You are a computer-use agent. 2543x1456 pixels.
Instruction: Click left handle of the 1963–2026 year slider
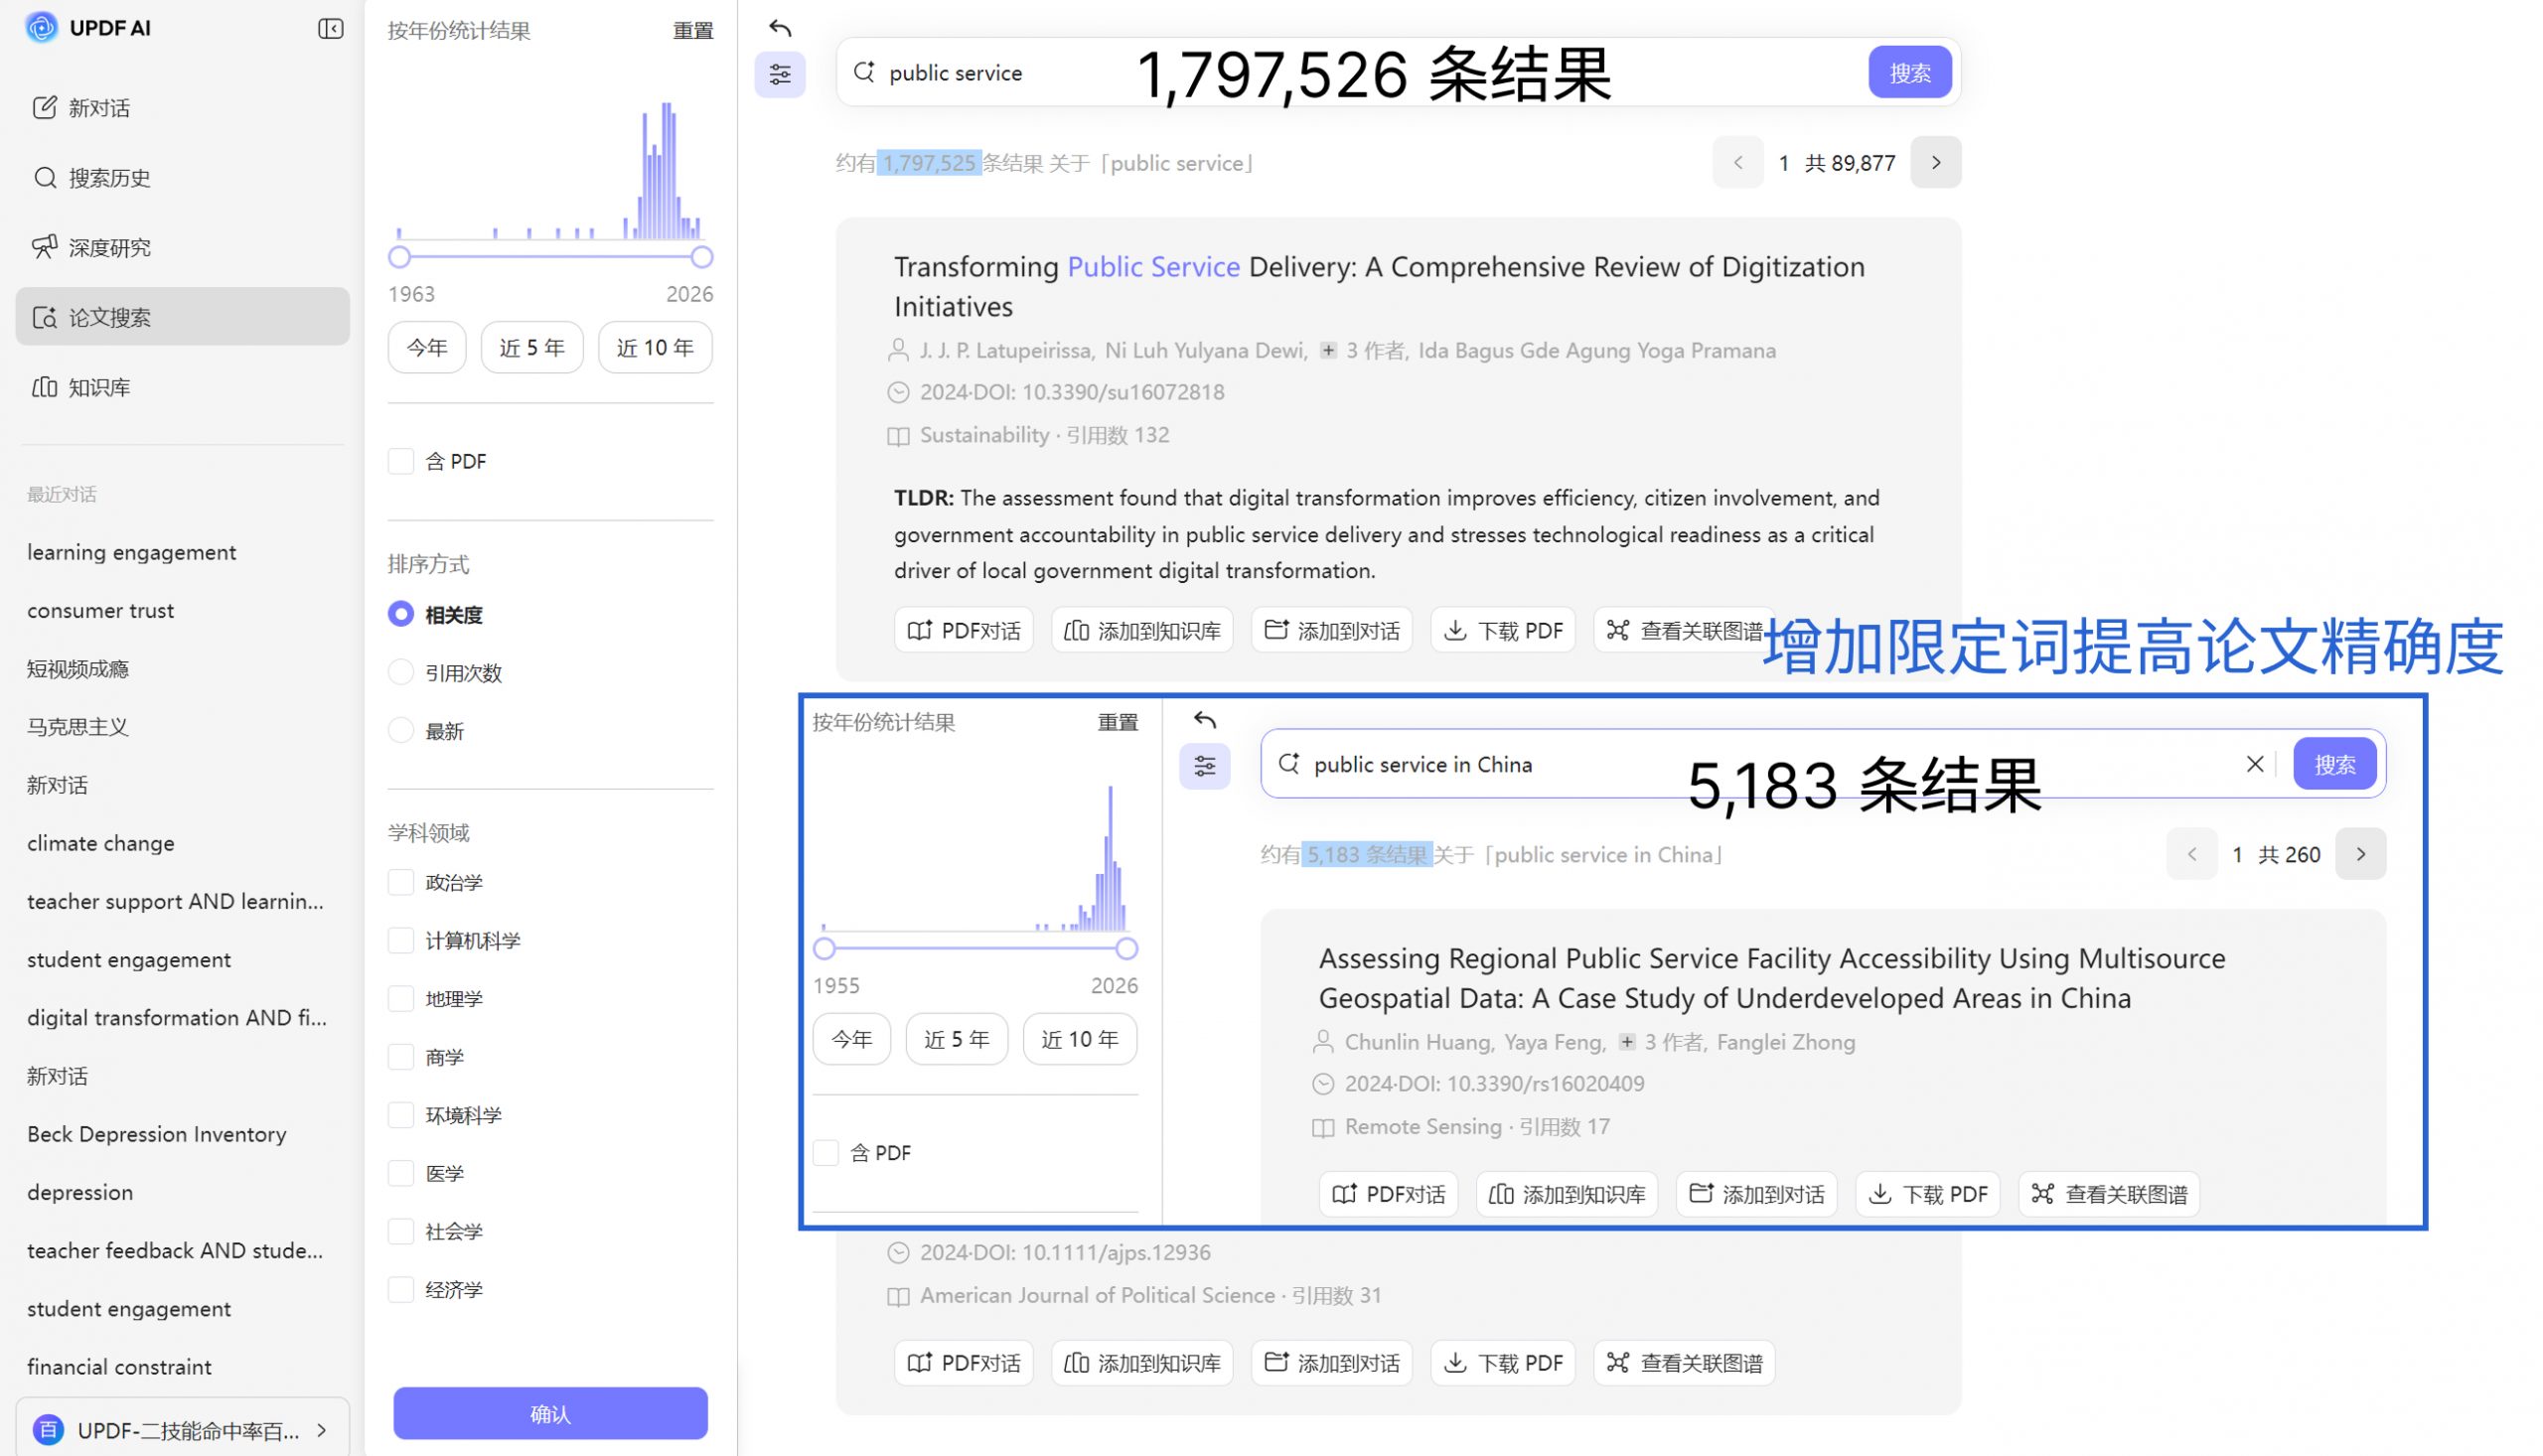[399, 257]
